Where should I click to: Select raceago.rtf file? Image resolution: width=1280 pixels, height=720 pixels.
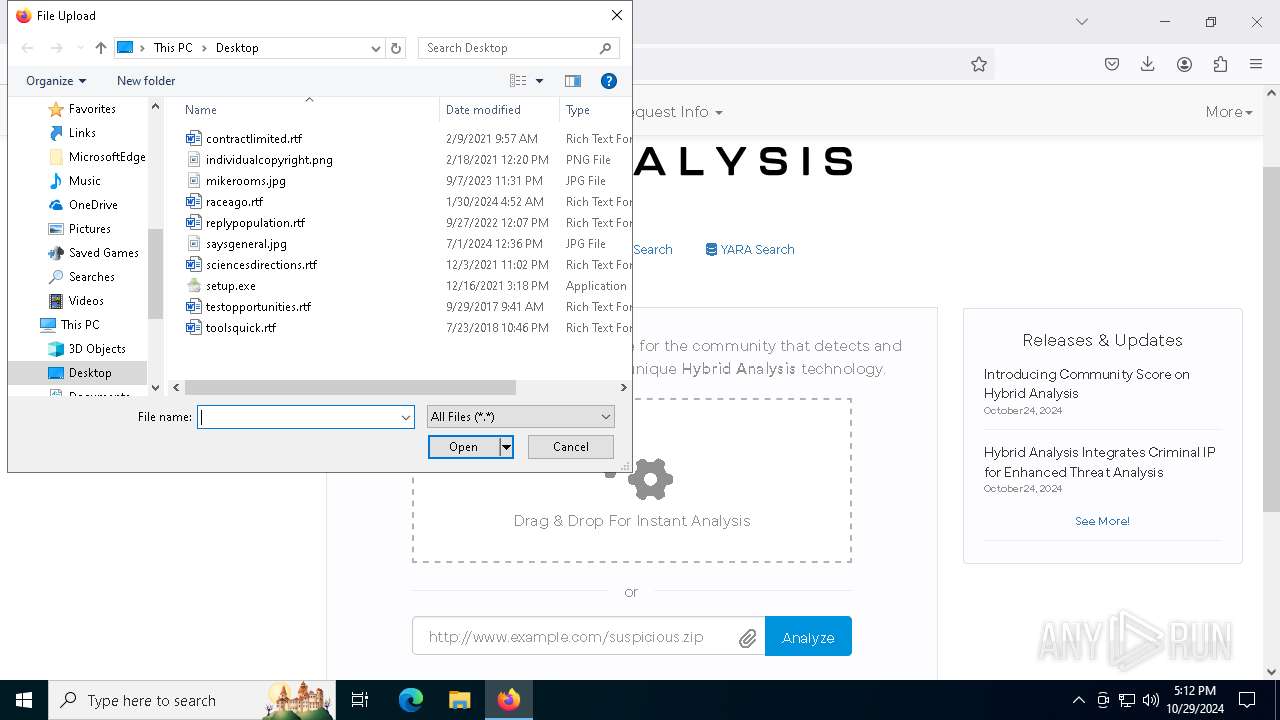point(234,202)
